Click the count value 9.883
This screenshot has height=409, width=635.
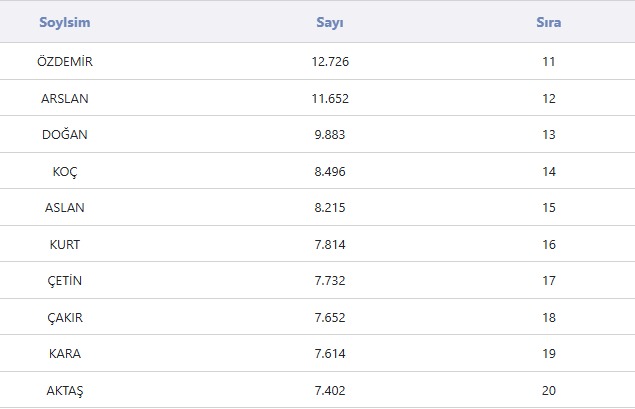330,135
